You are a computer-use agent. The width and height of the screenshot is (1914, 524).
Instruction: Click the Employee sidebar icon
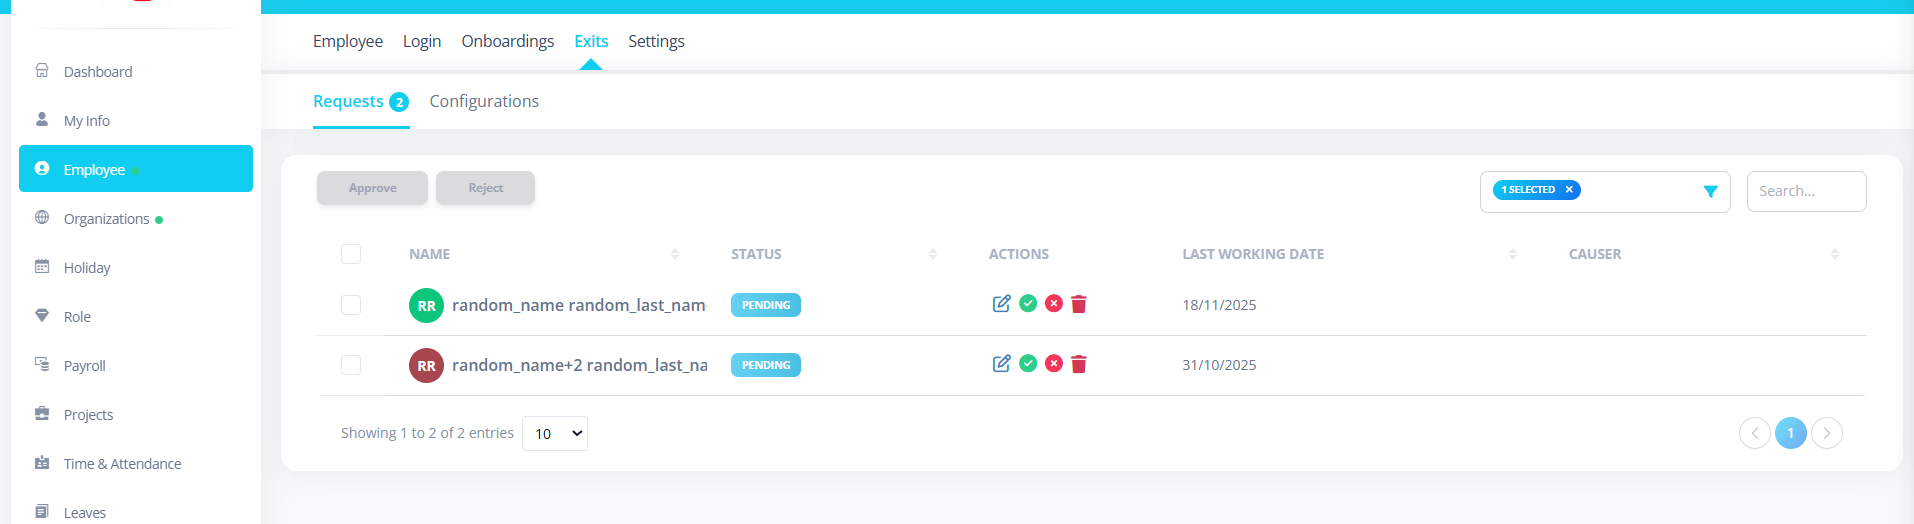42,168
